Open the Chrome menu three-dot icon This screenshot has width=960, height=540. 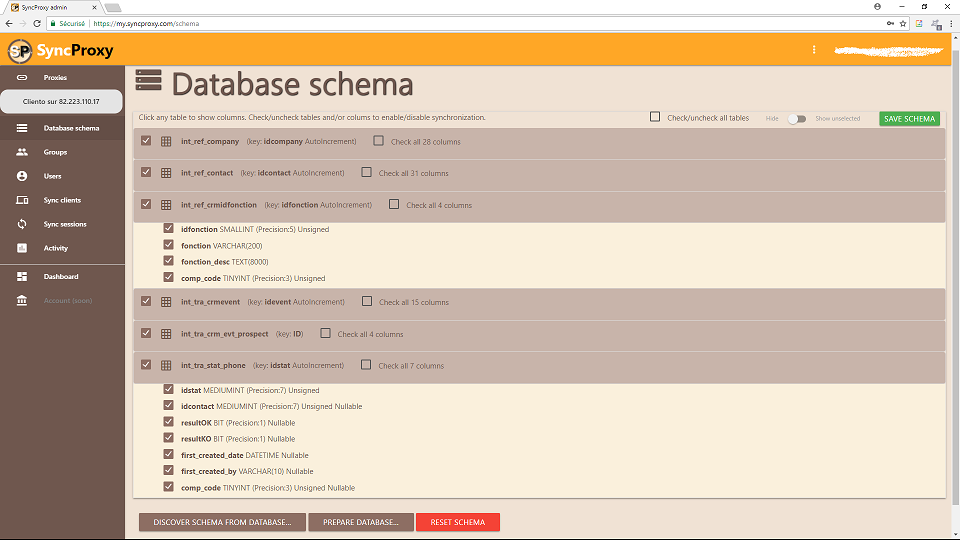point(951,23)
